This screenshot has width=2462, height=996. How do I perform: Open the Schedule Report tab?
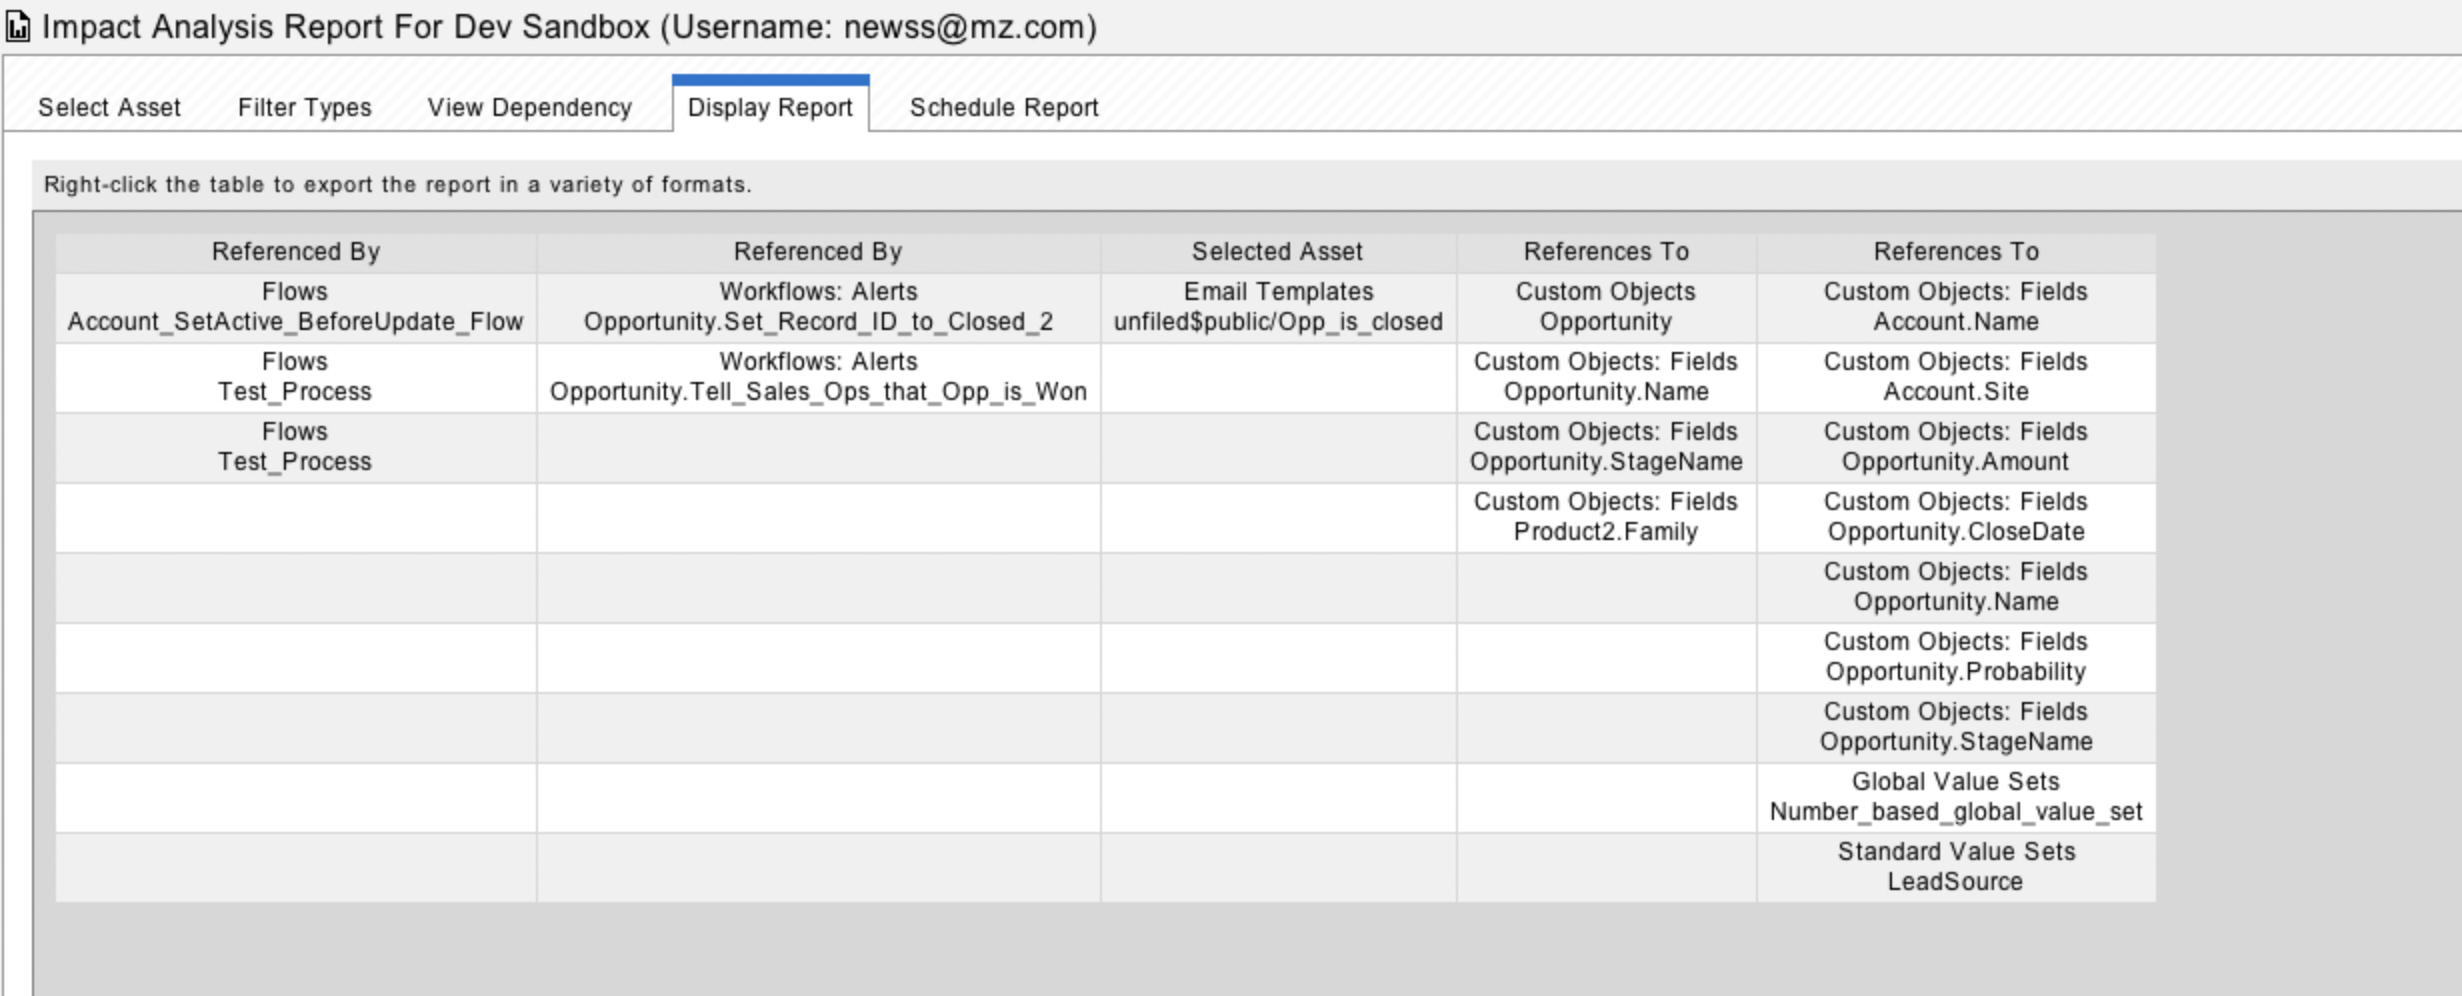point(1003,107)
